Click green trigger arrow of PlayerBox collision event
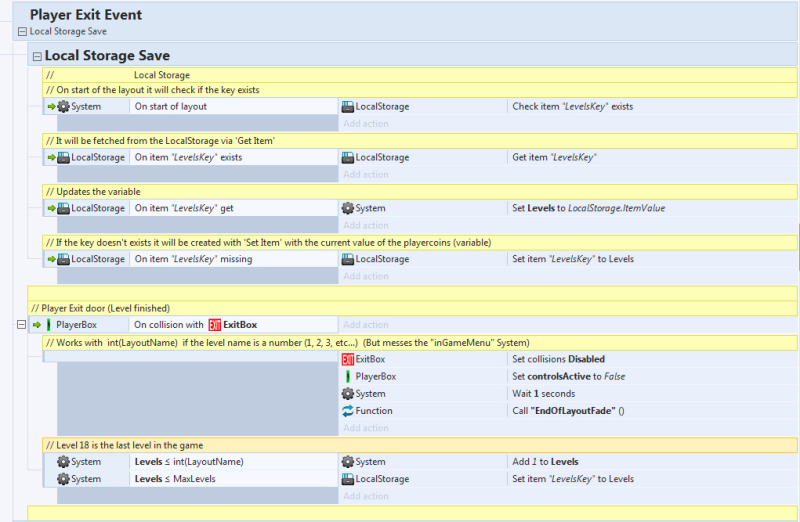The width and height of the screenshot is (800, 522). click(x=37, y=325)
